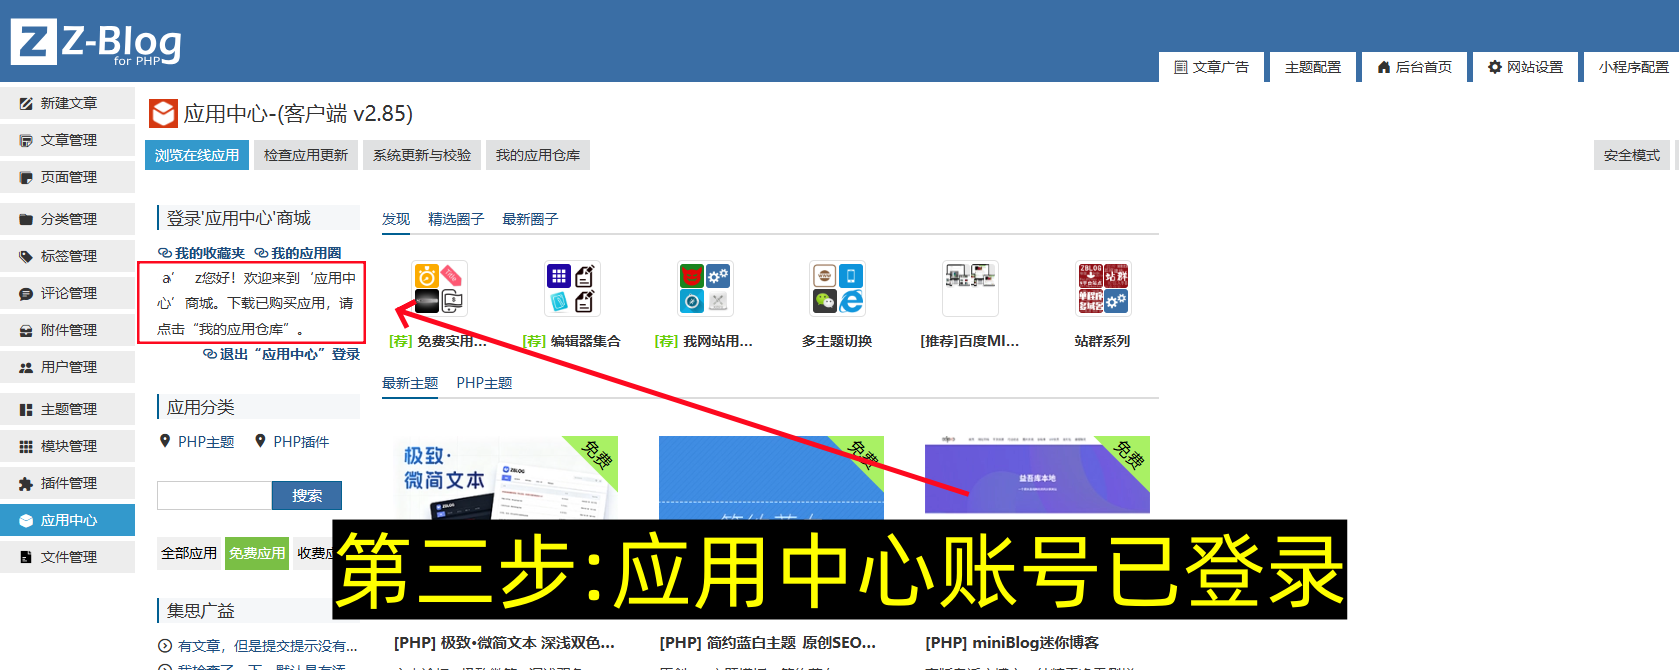
Task: Click the 安全模式 button
Action: tap(1631, 155)
